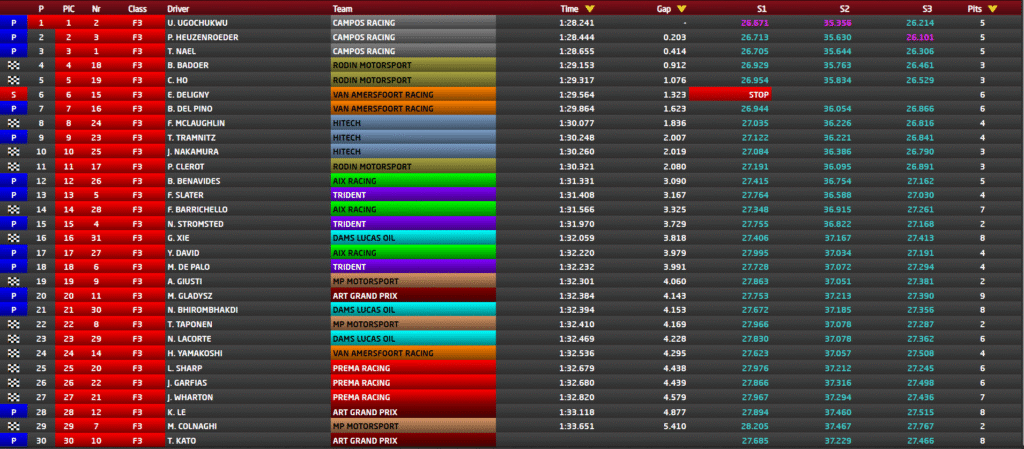Click the blue P icon in Ugochukwu's row
Image resolution: width=1024 pixels, height=449 pixels.
click(13, 21)
